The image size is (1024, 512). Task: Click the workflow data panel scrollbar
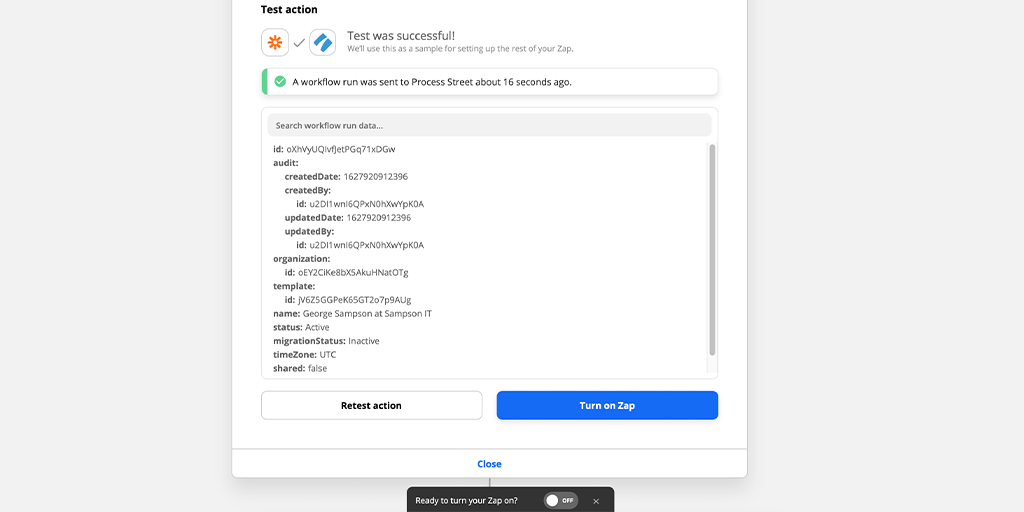712,250
